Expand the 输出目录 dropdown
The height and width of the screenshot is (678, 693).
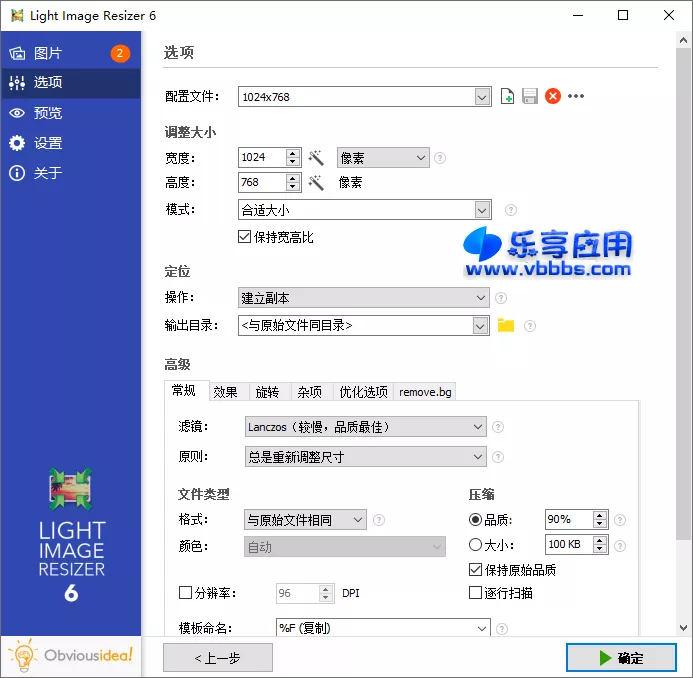coord(480,326)
